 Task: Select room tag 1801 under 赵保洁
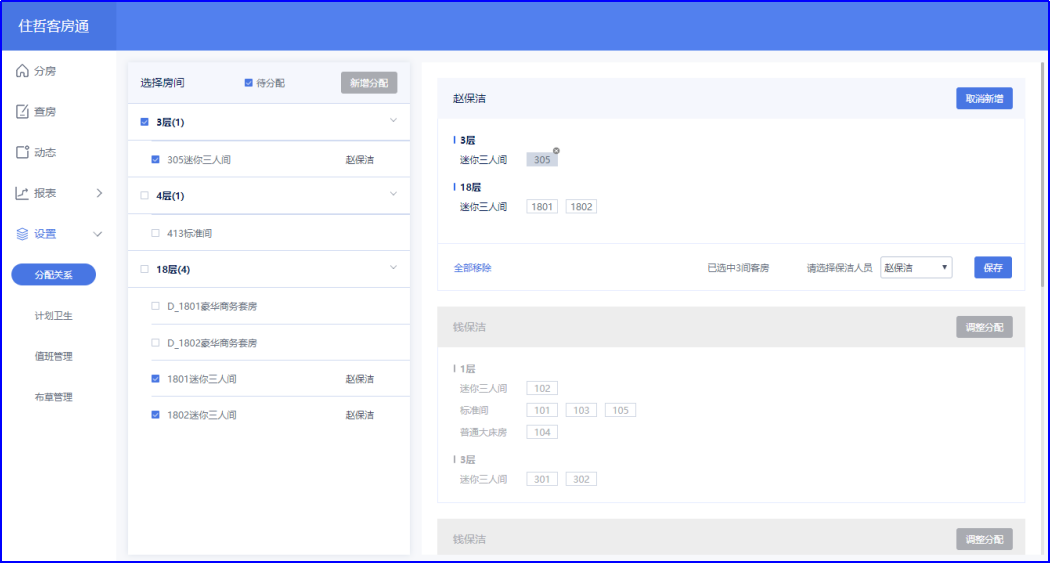pyautogui.click(x=542, y=206)
